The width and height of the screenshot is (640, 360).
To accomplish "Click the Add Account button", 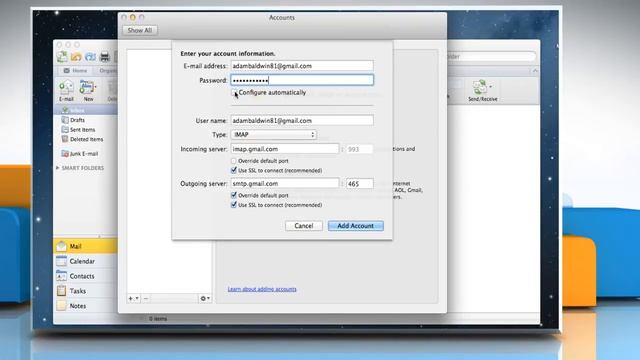I will (356, 226).
